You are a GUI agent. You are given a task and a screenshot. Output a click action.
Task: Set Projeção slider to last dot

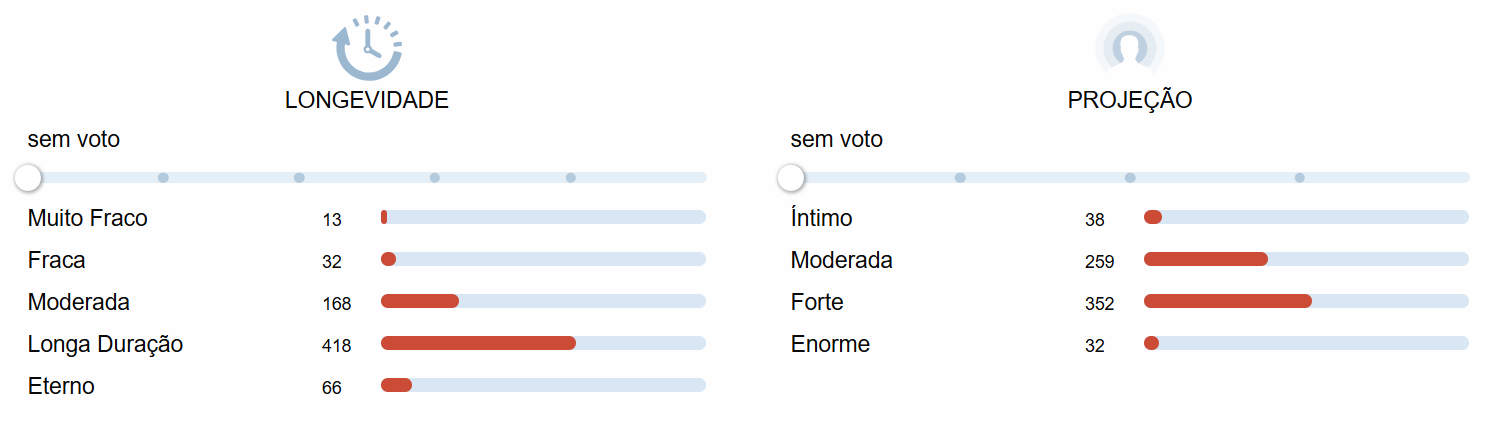1300,178
